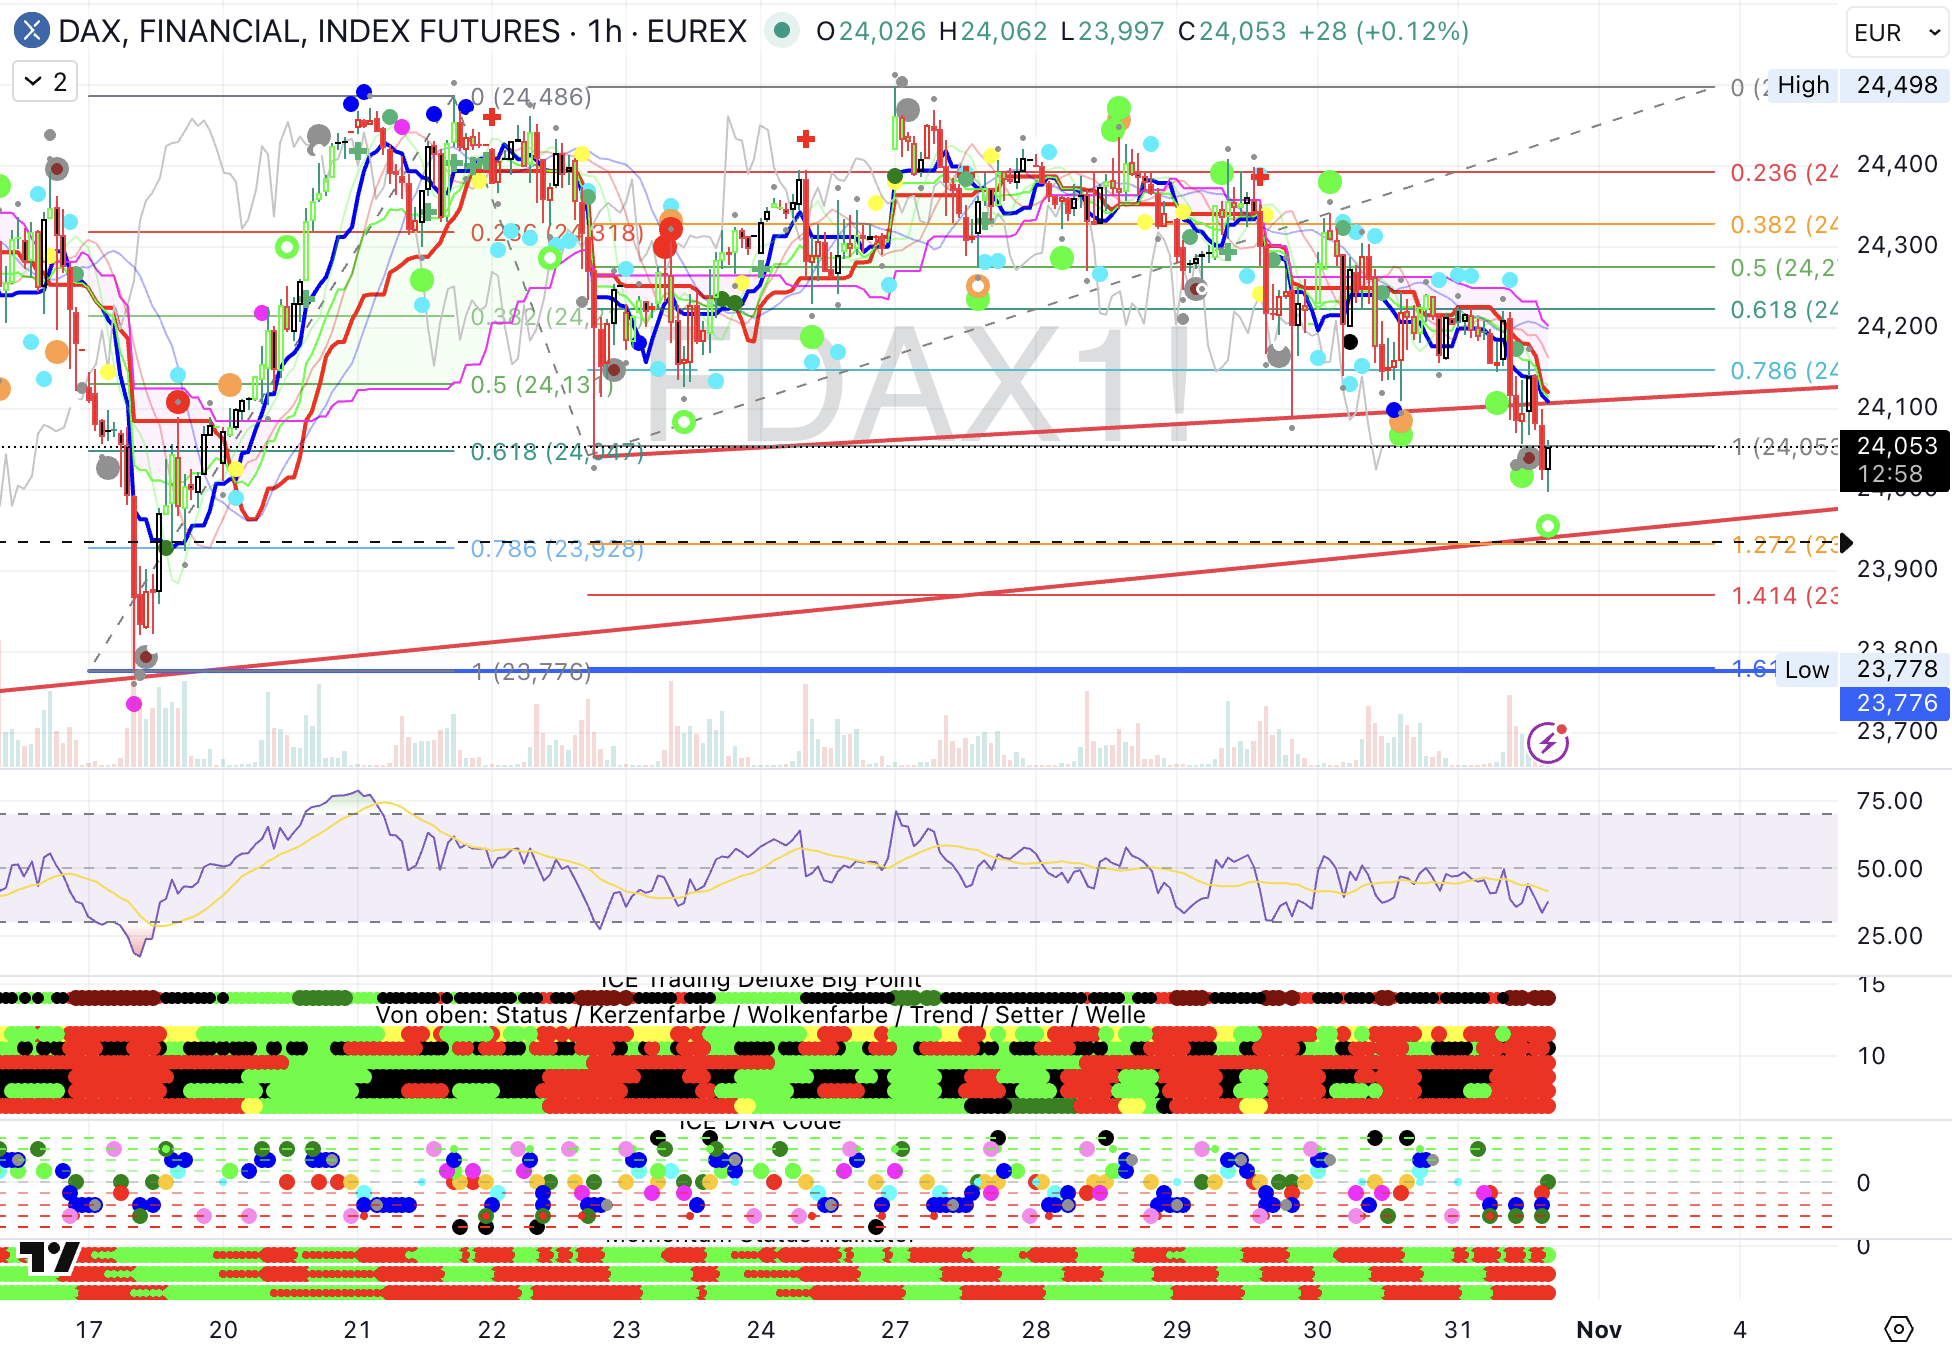The width and height of the screenshot is (1952, 1352).
Task: Open chart settings gear icon
Action: point(1898,1329)
